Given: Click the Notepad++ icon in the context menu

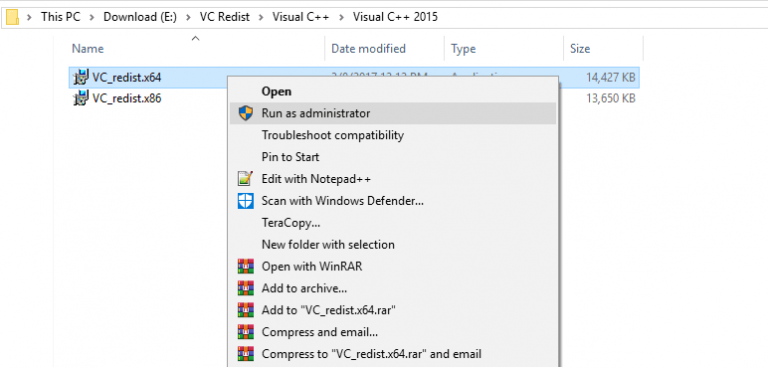Looking at the screenshot, I should click(246, 179).
